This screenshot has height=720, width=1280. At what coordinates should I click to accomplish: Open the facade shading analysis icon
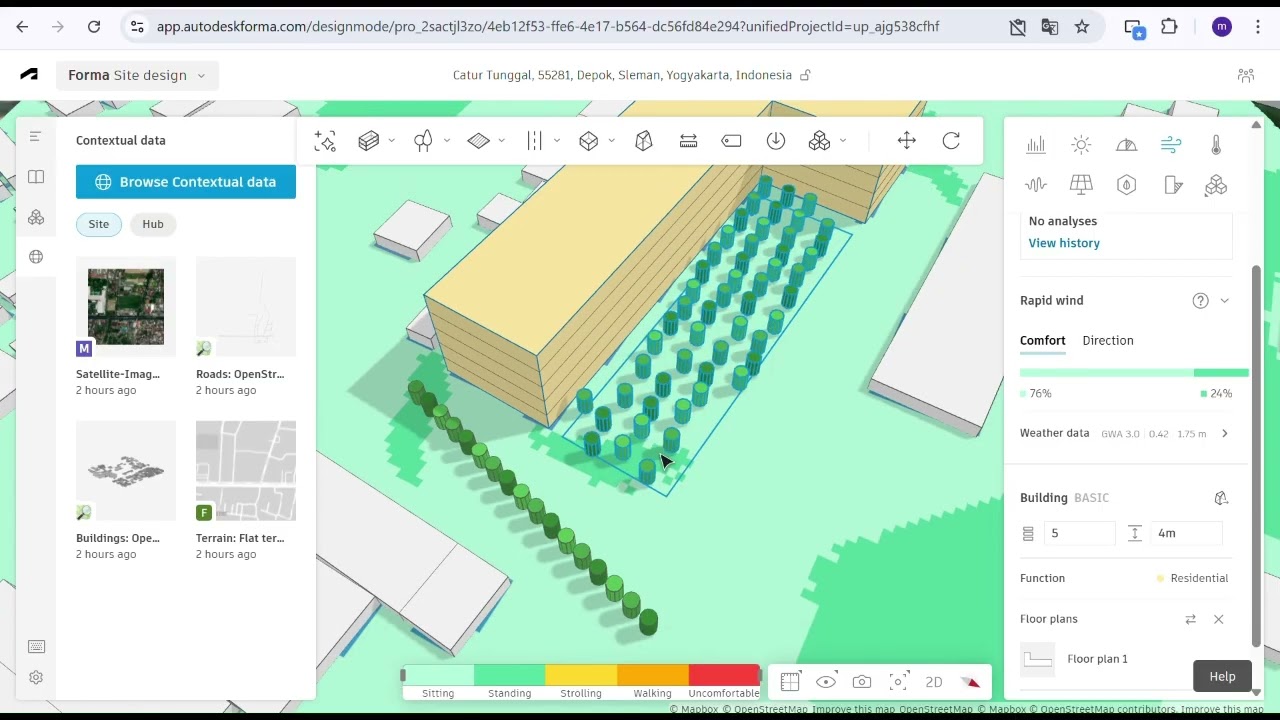tap(1173, 185)
